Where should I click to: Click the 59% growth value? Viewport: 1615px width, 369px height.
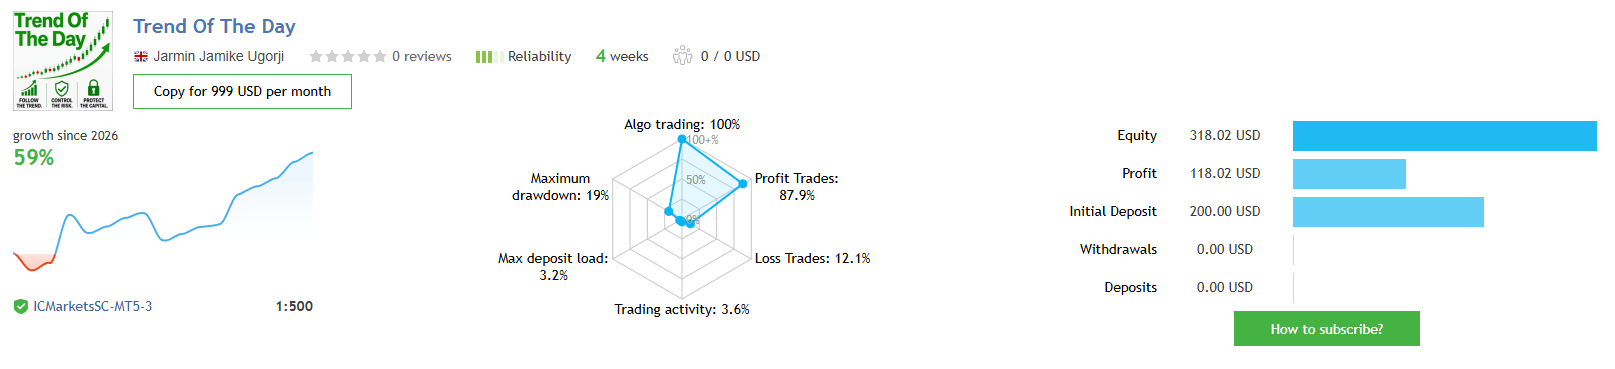click(34, 158)
